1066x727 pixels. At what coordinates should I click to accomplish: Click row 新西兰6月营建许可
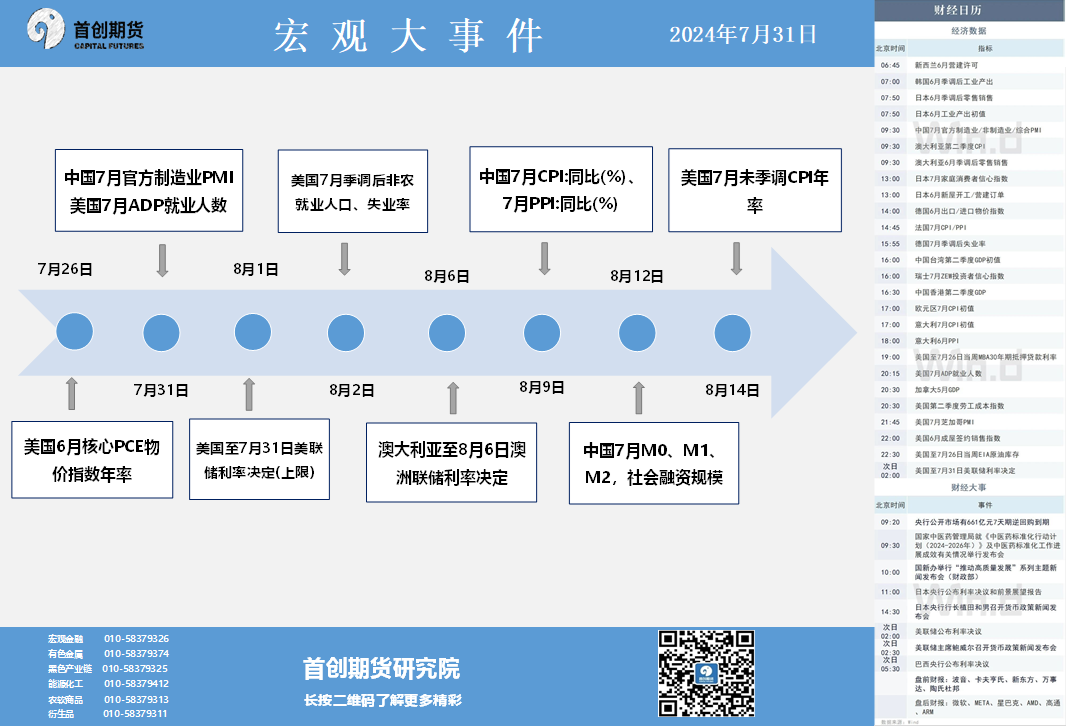click(969, 65)
